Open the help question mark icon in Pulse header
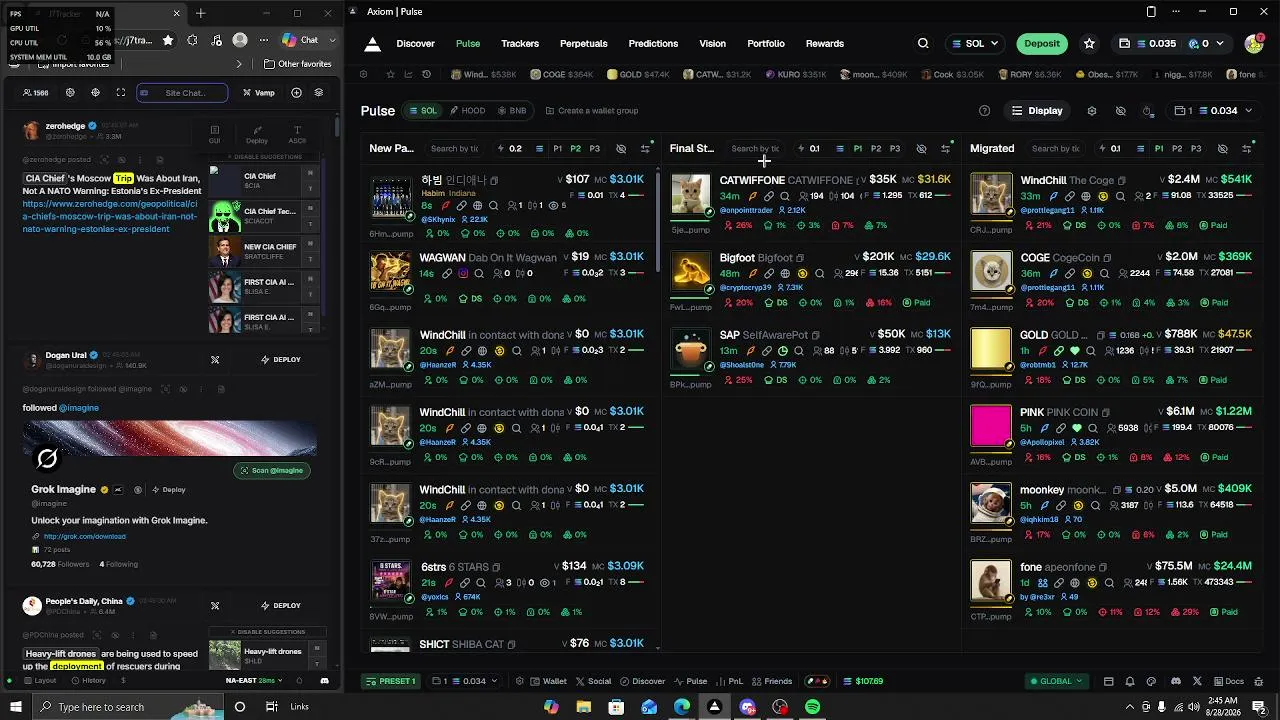The height and width of the screenshot is (720, 1280). tap(984, 111)
